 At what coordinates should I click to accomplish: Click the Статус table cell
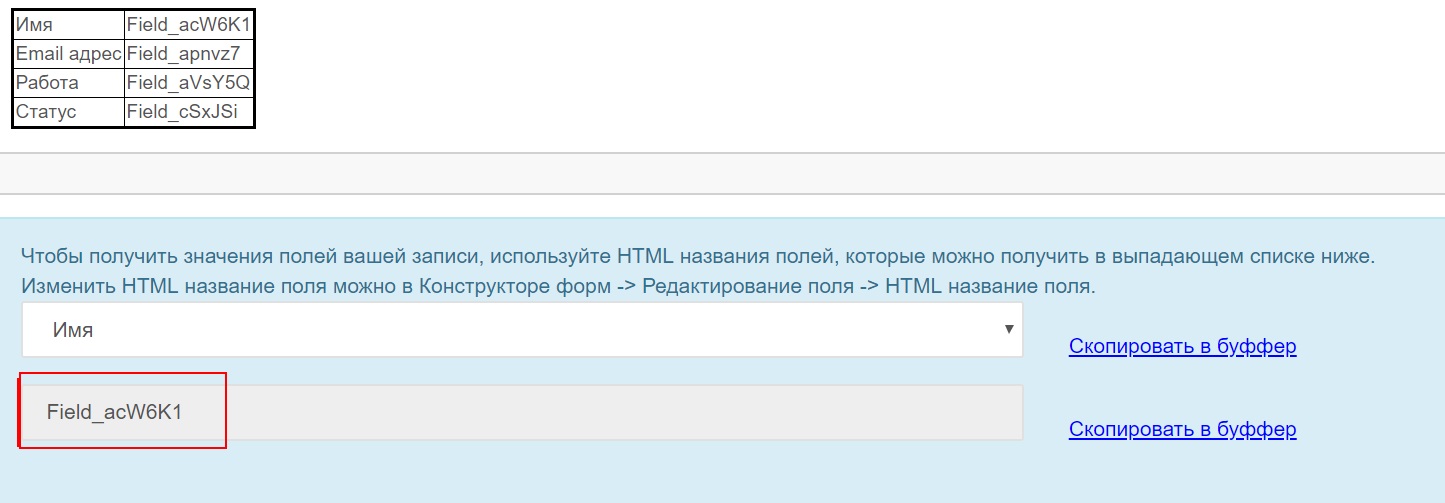(x=68, y=112)
